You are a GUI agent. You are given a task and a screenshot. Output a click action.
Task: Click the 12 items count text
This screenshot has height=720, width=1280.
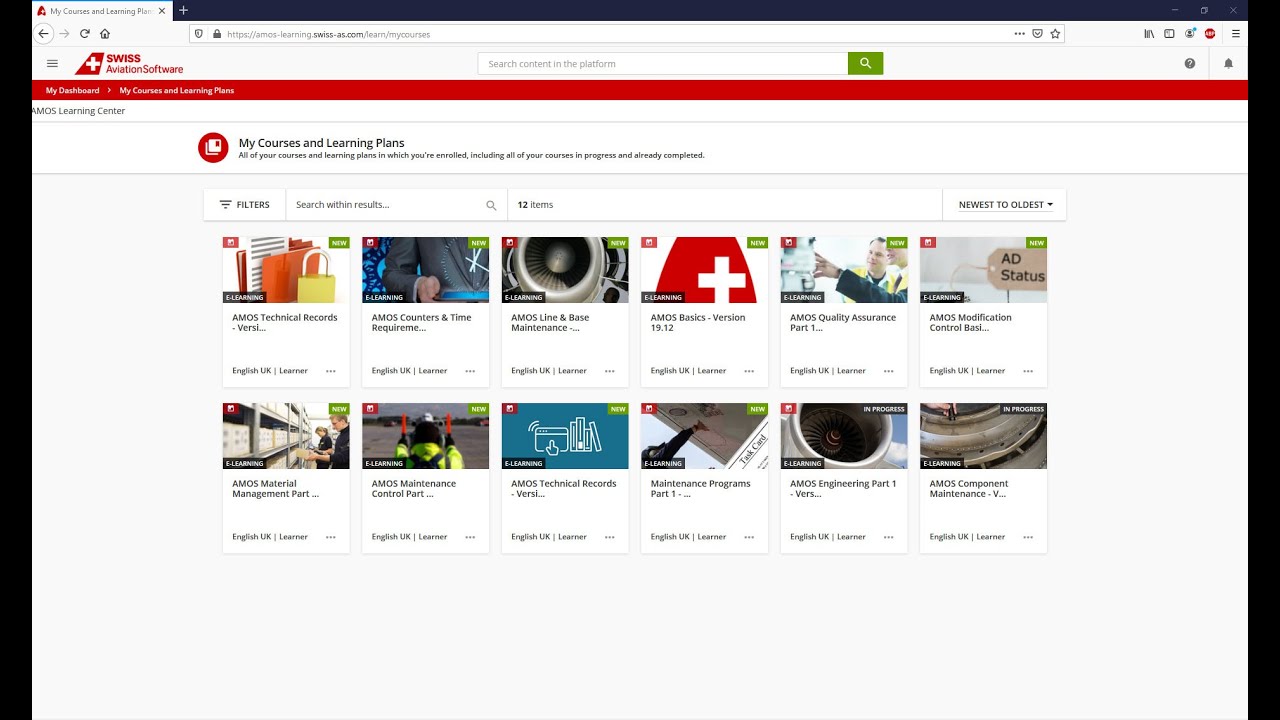(535, 205)
